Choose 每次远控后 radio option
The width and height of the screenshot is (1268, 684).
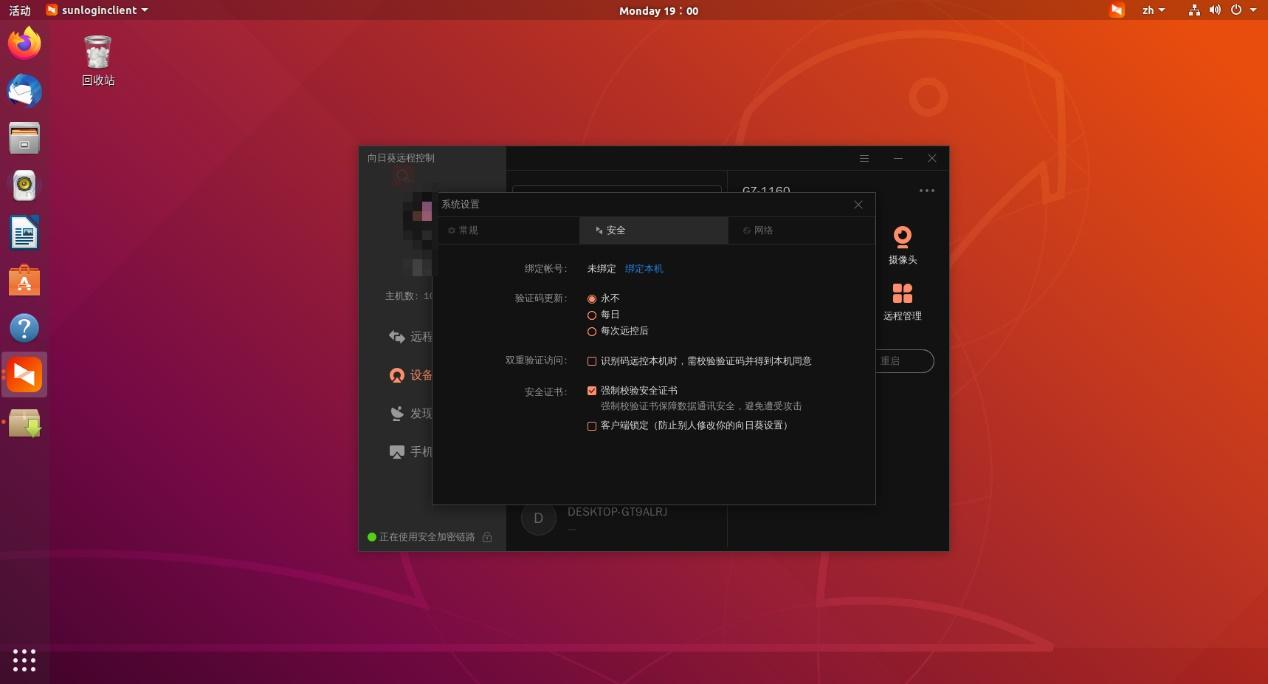[592, 331]
